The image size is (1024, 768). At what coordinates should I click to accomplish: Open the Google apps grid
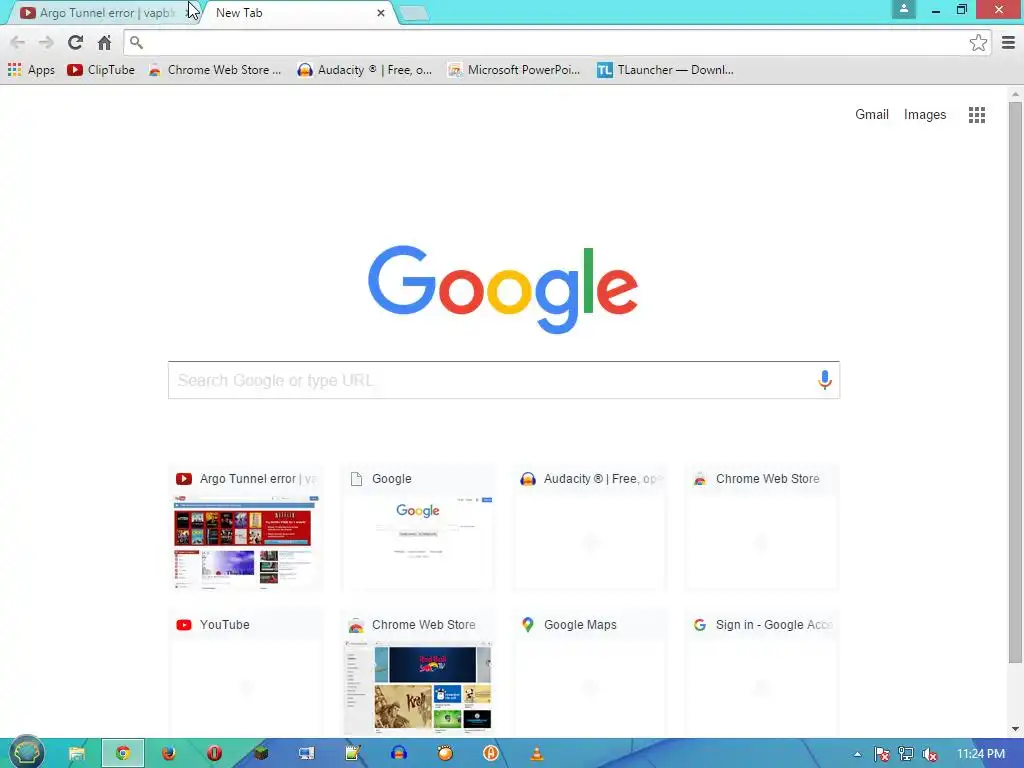click(x=976, y=115)
